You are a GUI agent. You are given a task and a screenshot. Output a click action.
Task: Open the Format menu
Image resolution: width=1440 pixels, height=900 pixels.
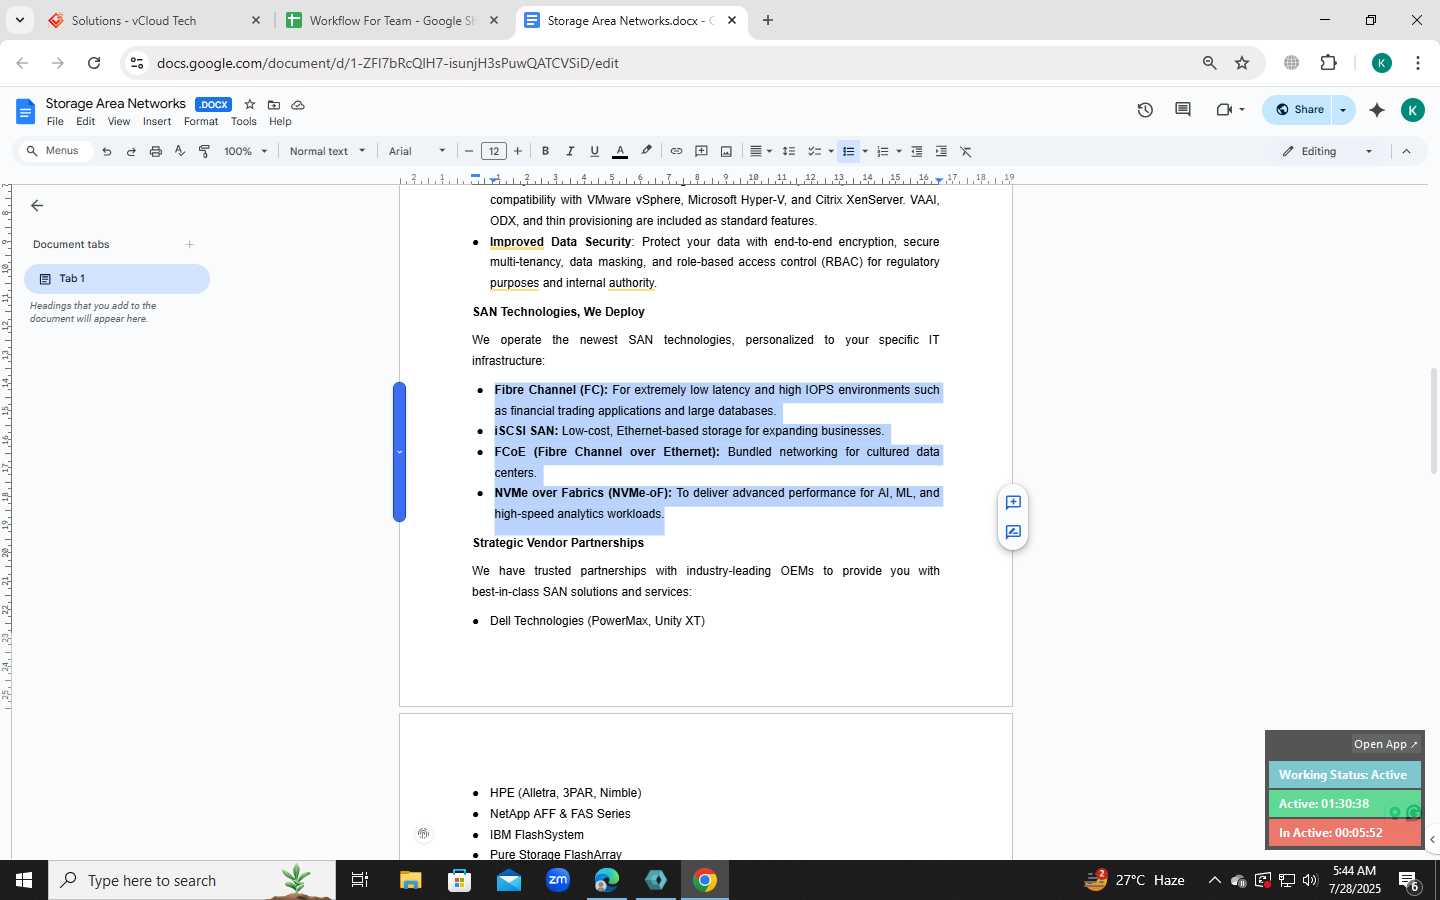(x=201, y=122)
